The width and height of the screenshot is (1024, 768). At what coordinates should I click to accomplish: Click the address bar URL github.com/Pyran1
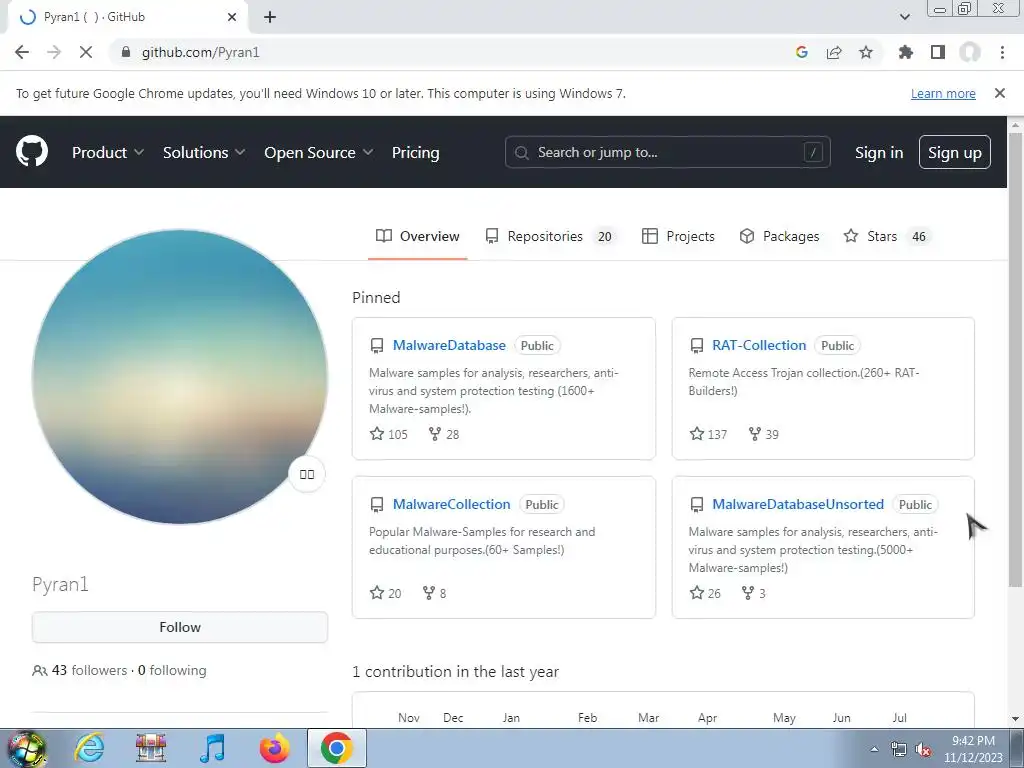200,52
